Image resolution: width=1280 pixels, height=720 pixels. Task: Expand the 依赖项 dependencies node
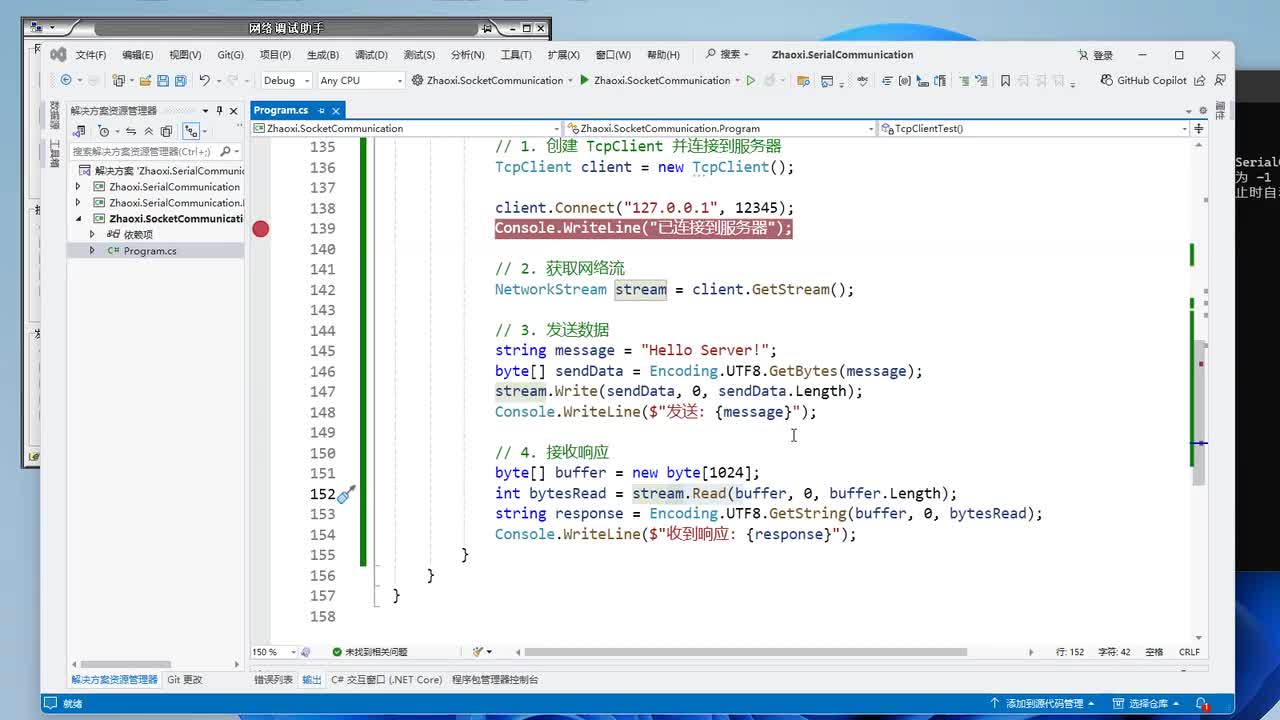click(92, 235)
